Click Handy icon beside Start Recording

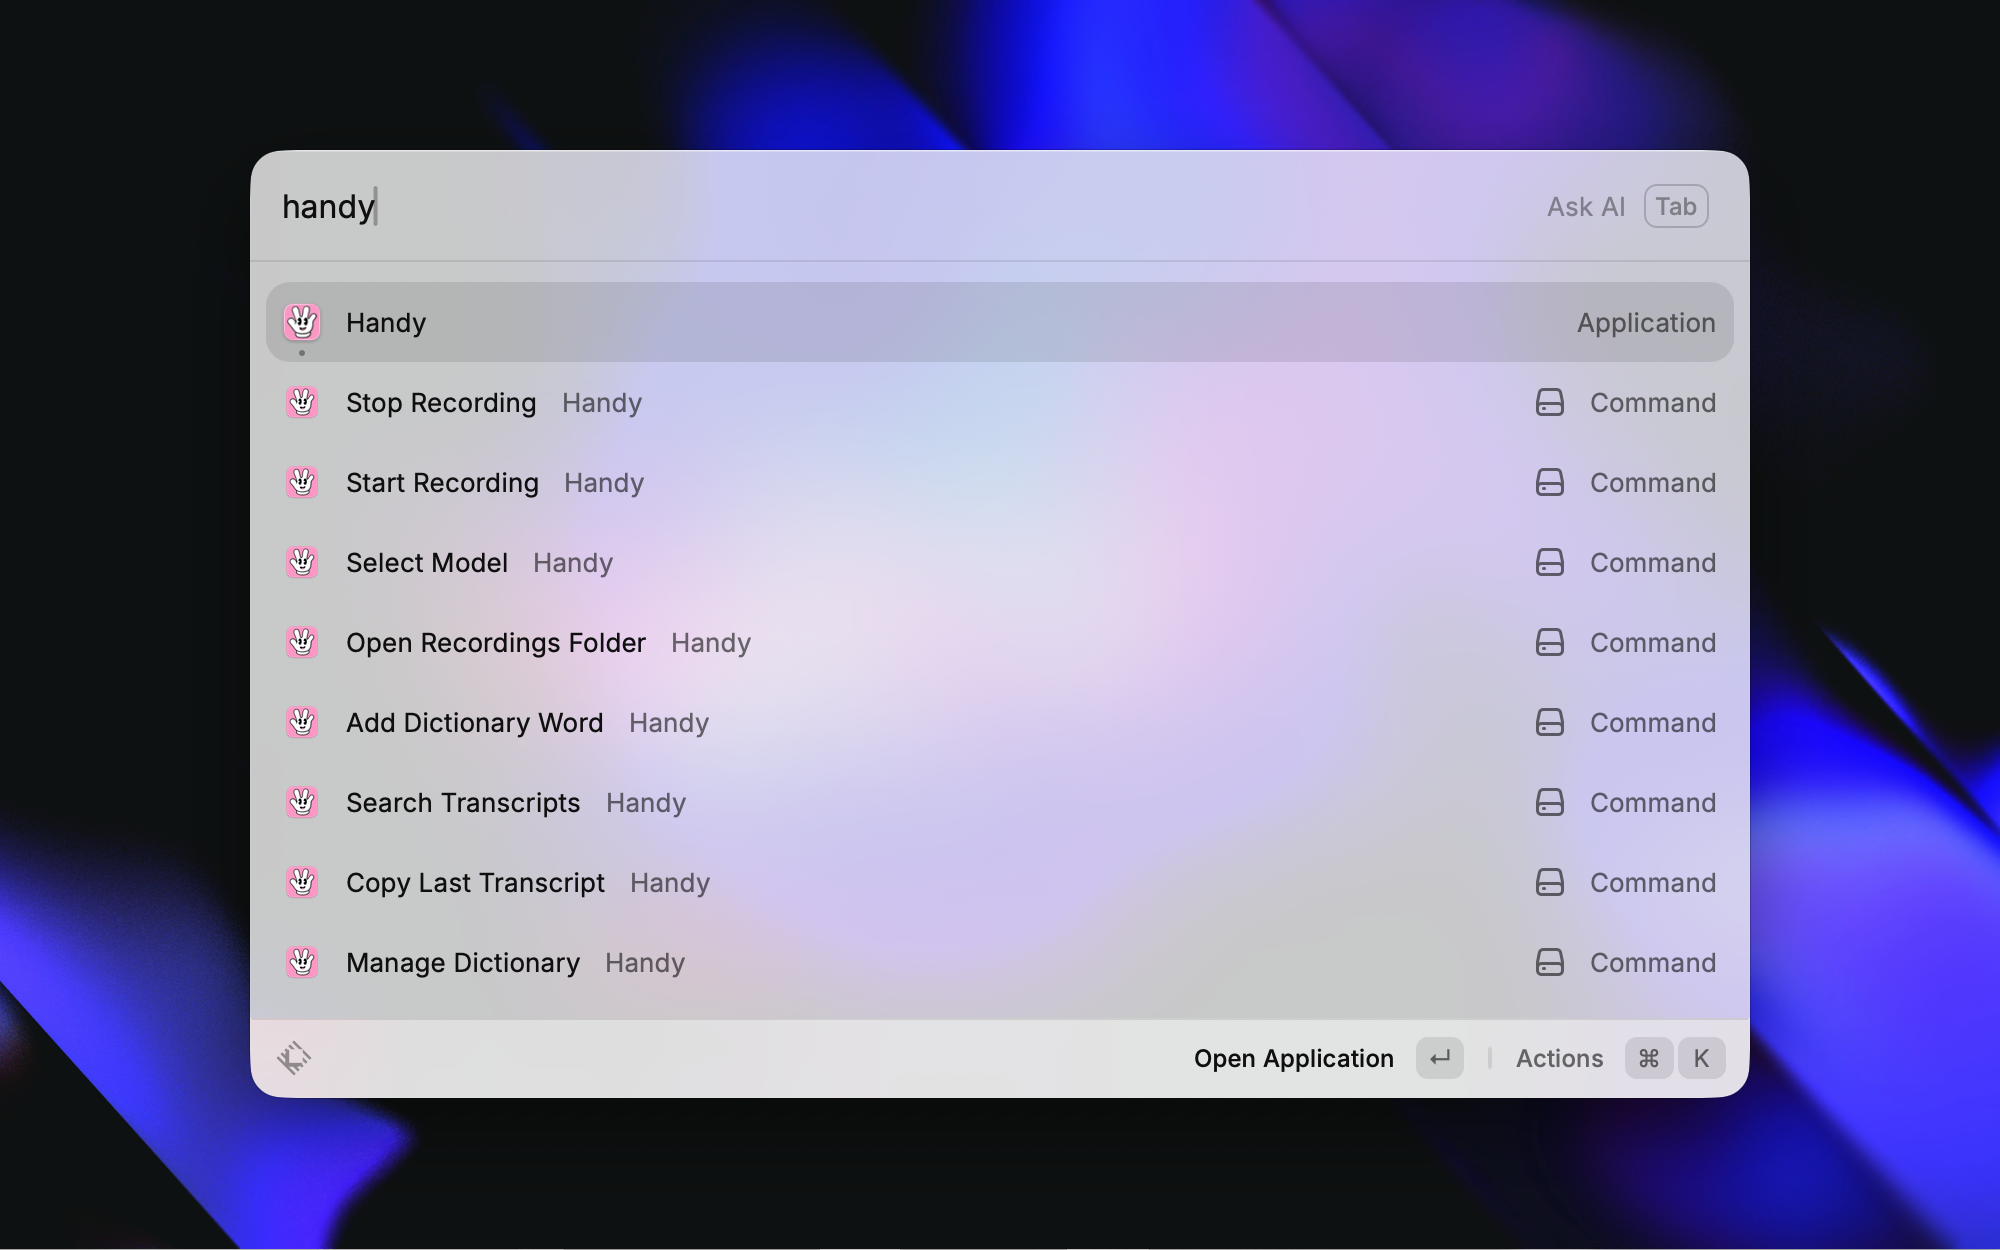(x=302, y=483)
